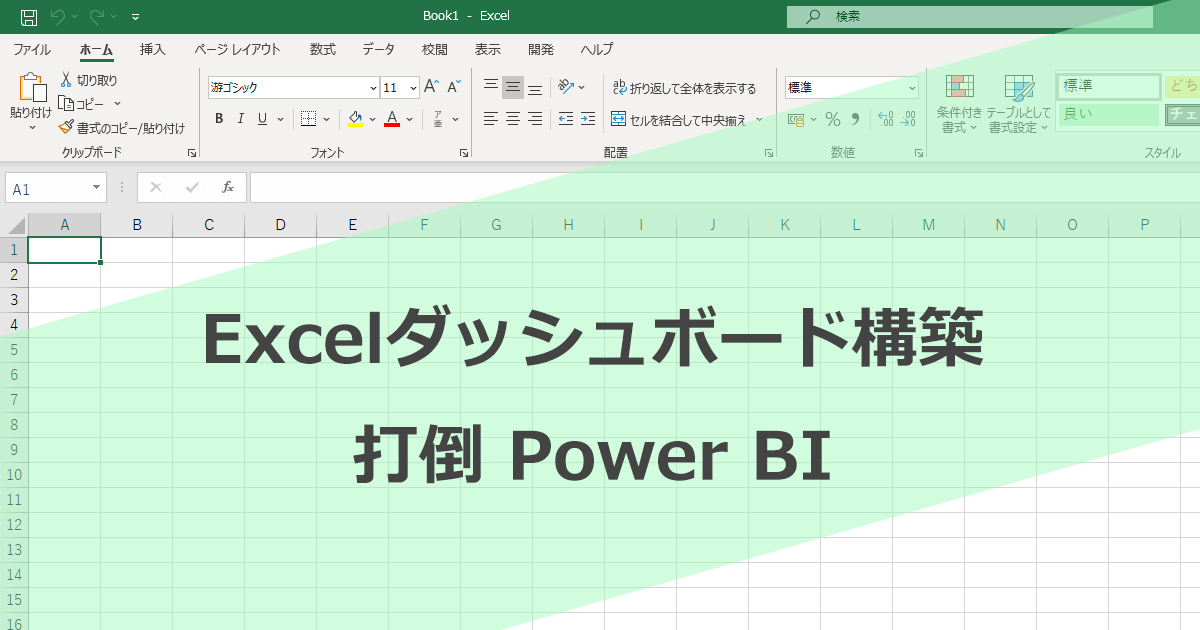Open the Customize Quick Access Toolbar menu
This screenshot has width=1200, height=630.
point(136,17)
